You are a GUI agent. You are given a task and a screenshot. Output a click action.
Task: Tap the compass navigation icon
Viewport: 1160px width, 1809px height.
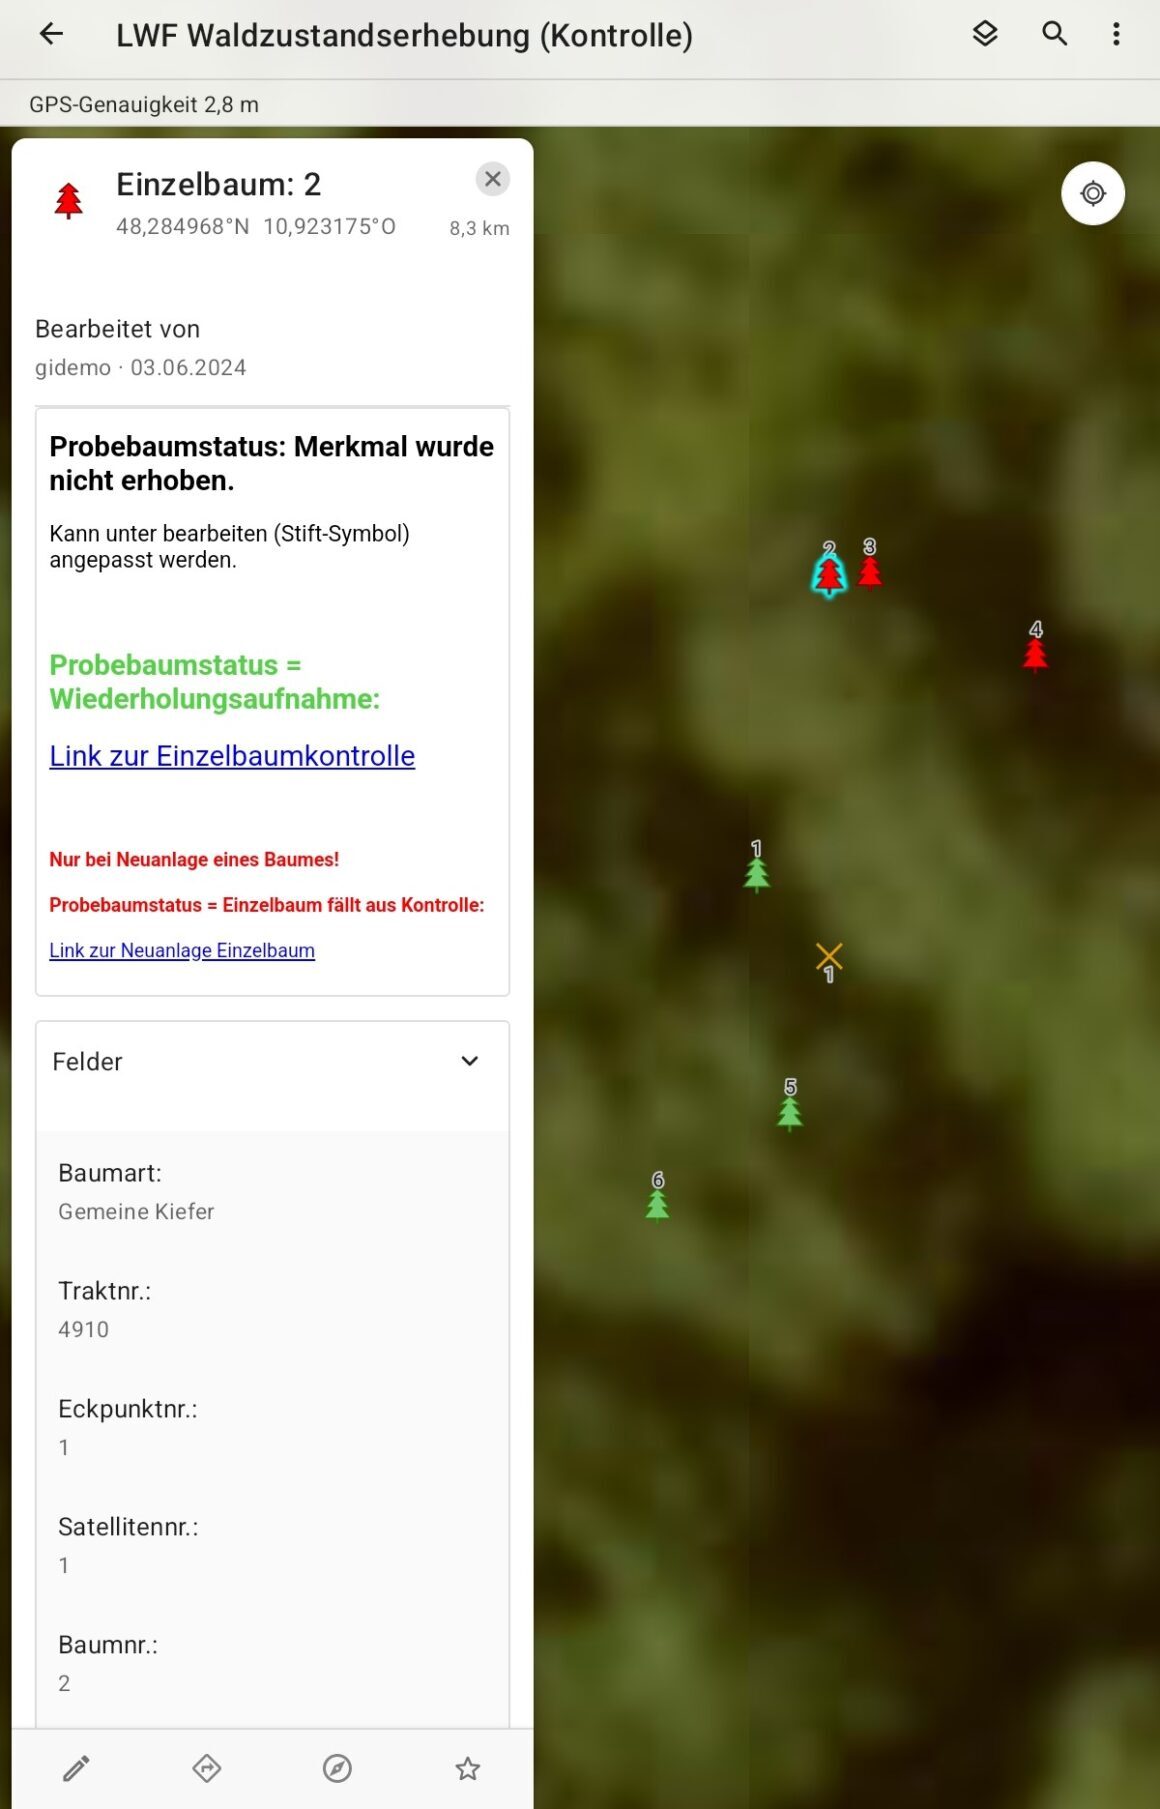click(337, 1768)
